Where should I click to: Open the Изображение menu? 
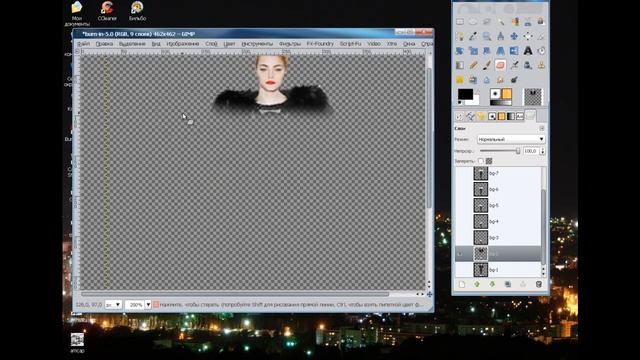pos(182,44)
